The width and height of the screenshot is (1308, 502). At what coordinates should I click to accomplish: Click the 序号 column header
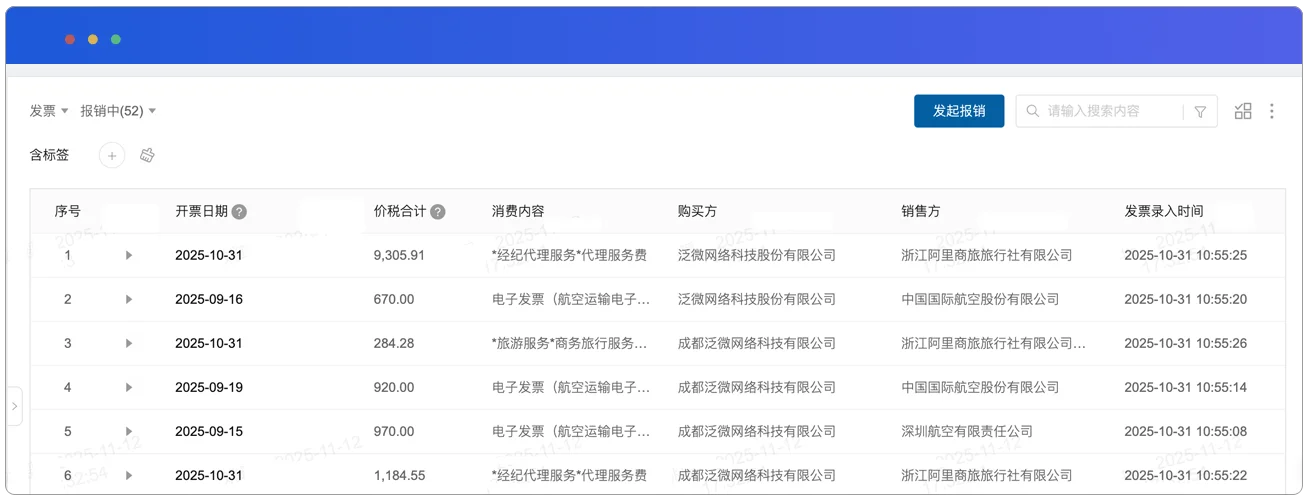[68, 212]
